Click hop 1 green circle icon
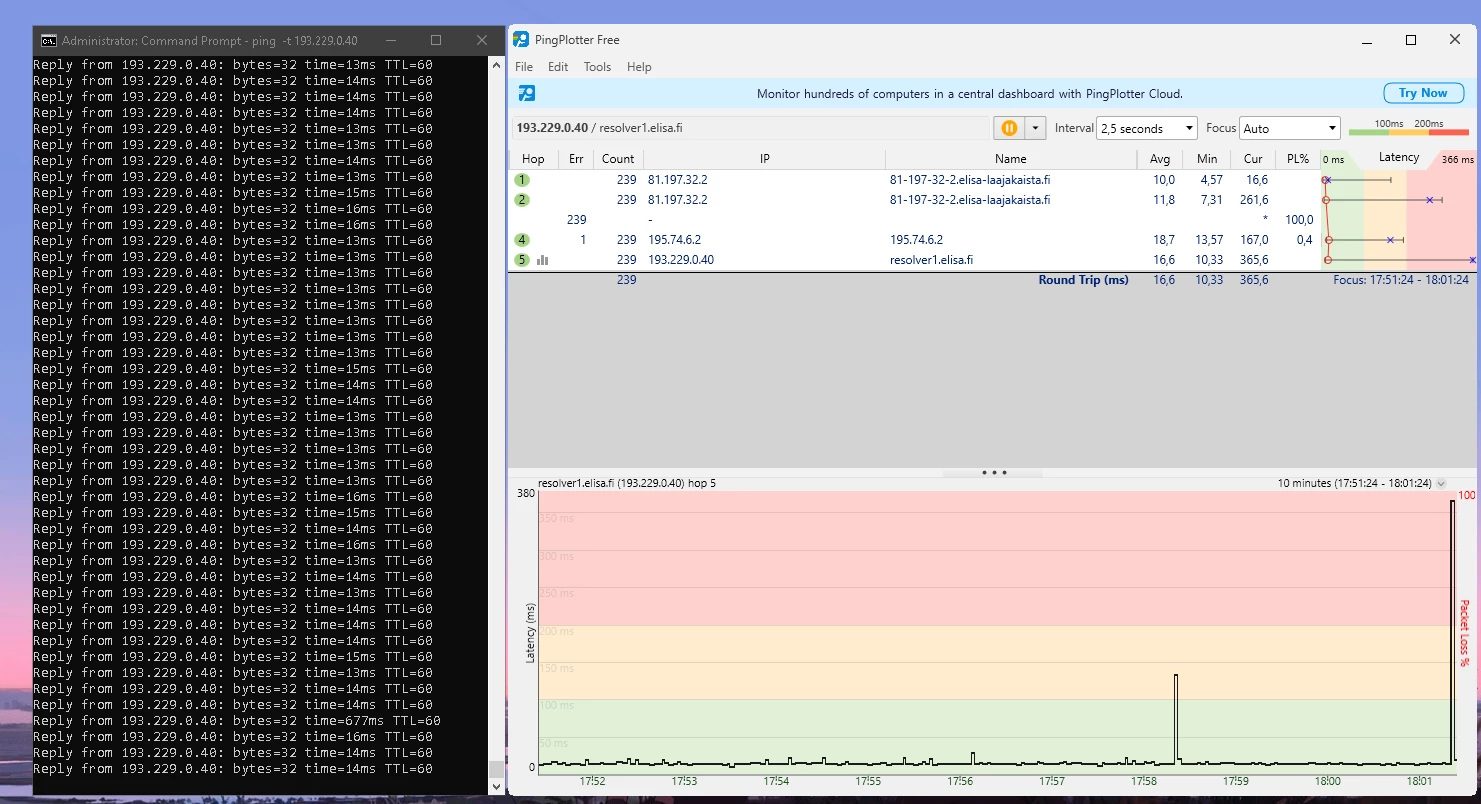The height and width of the screenshot is (804, 1481). pyautogui.click(x=522, y=180)
